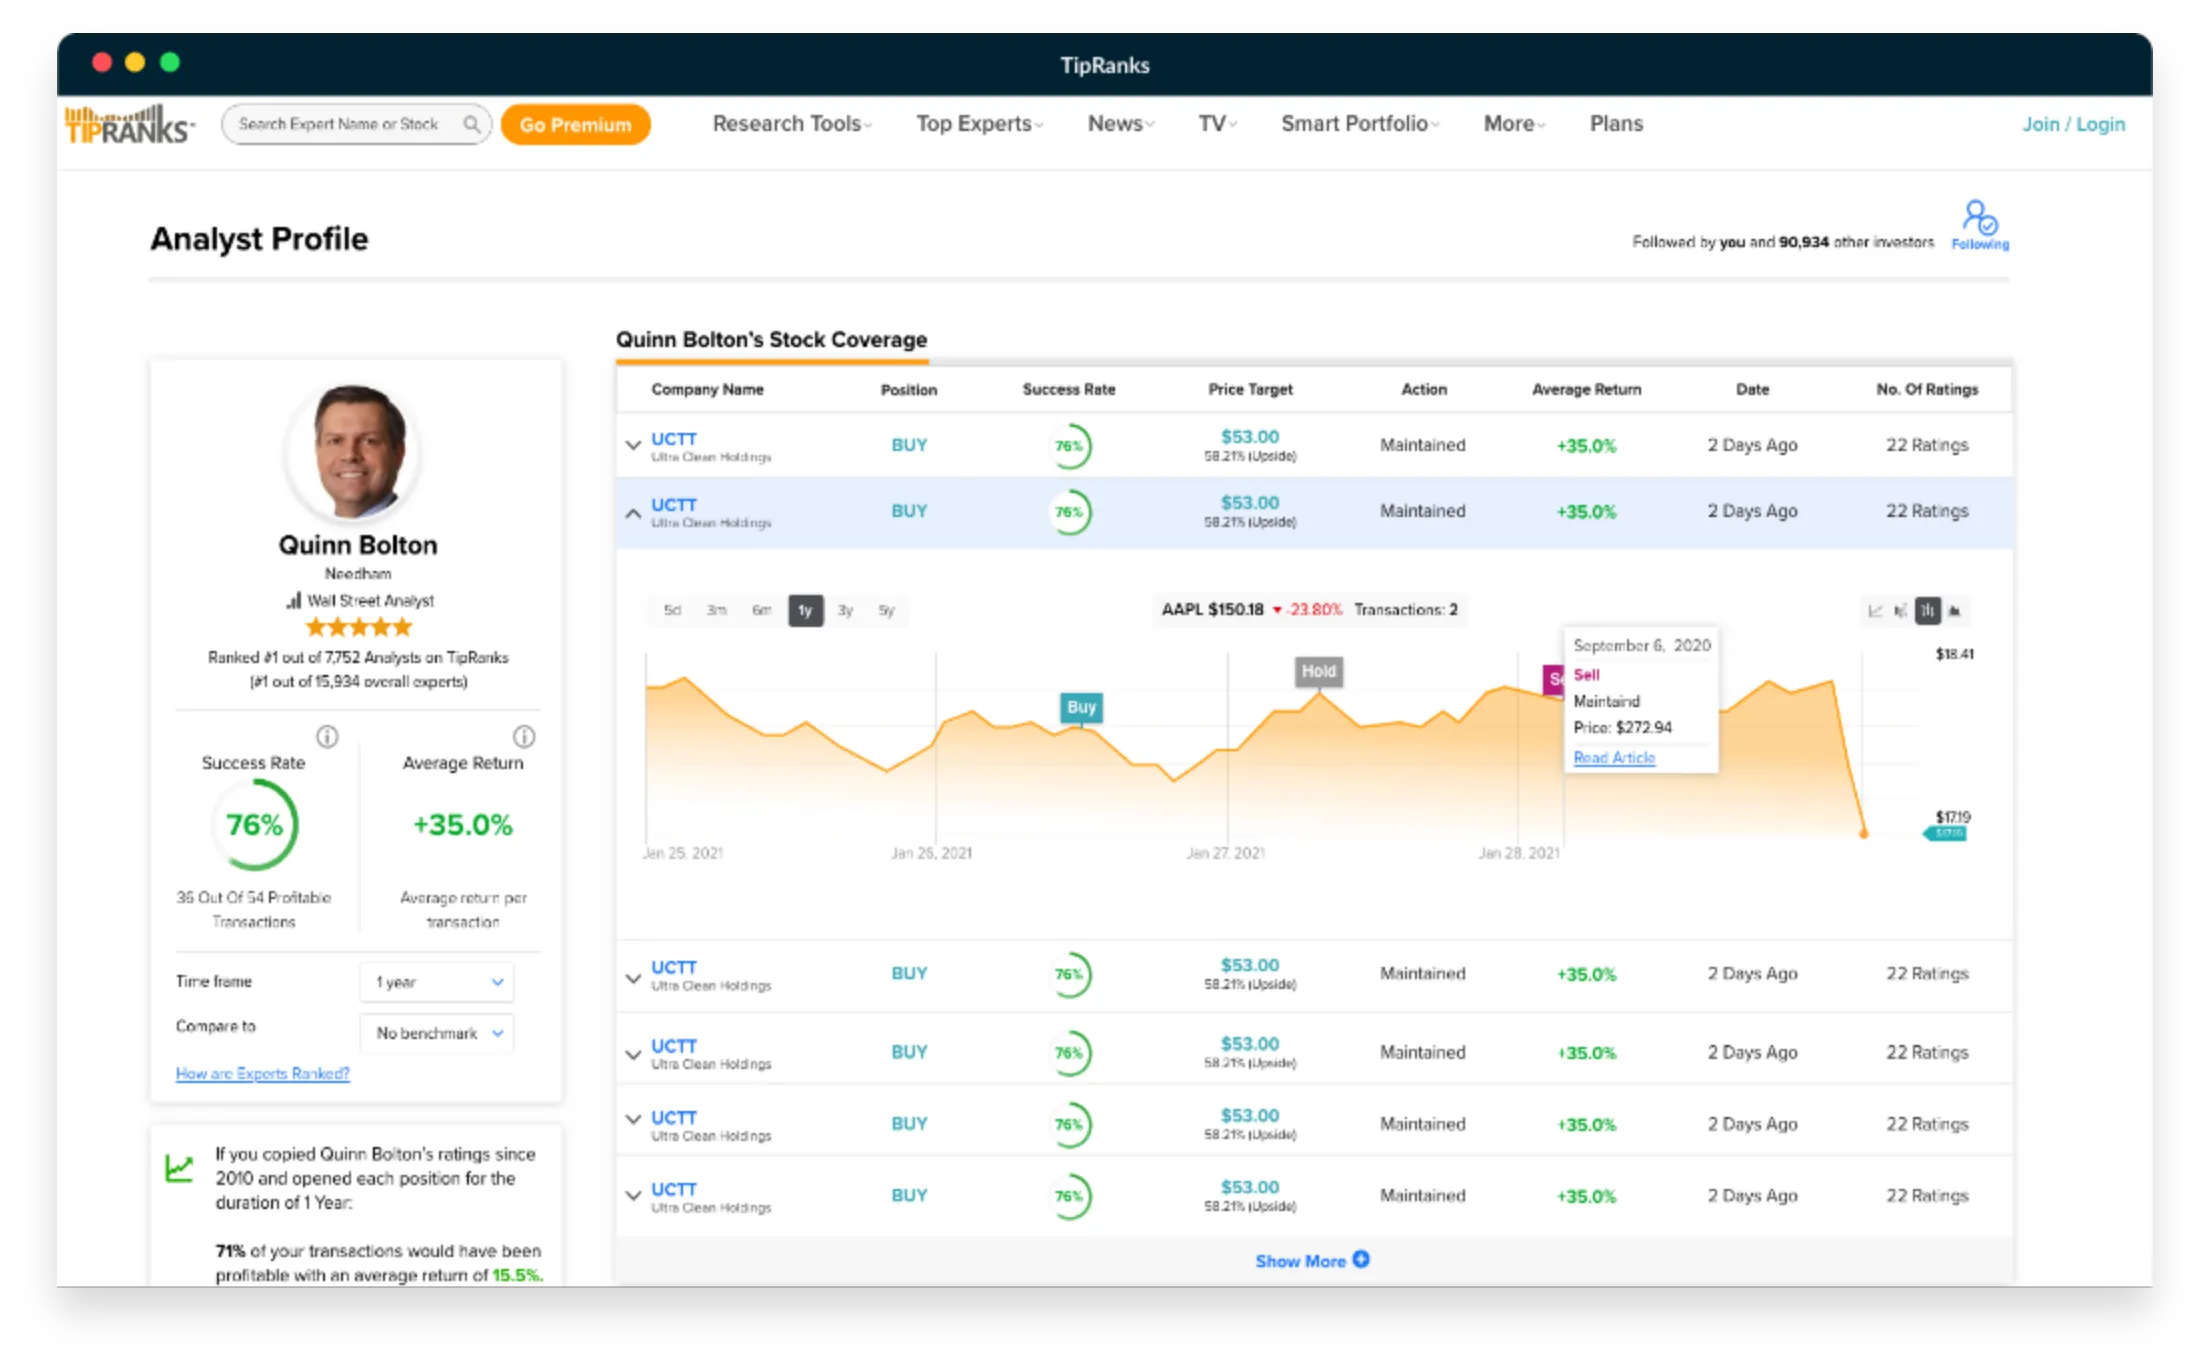Open the Smart Portfolio menu

(x=1359, y=124)
